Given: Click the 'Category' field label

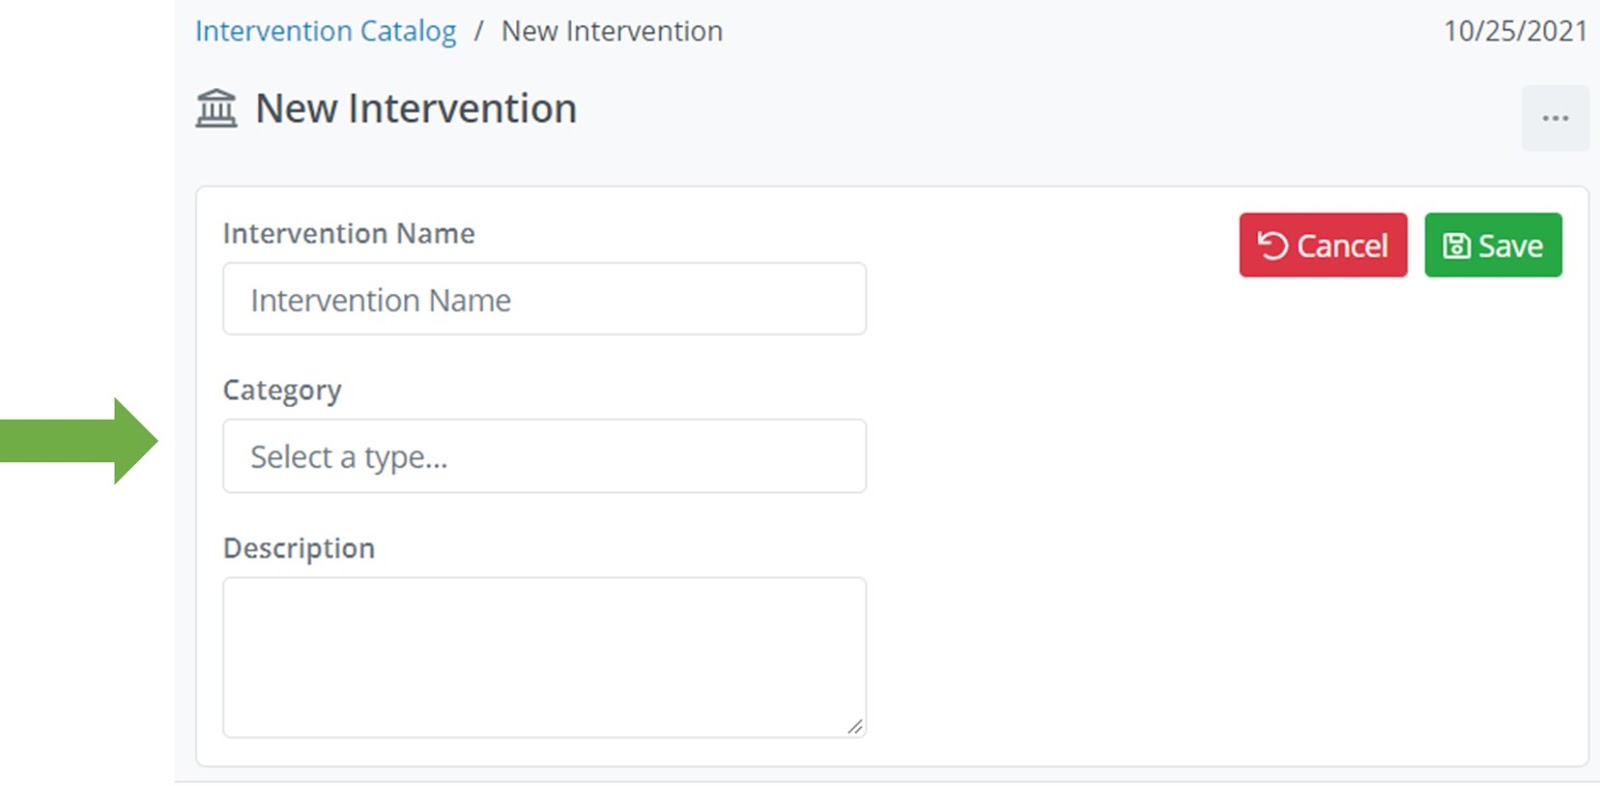Looking at the screenshot, I should pos(282,390).
